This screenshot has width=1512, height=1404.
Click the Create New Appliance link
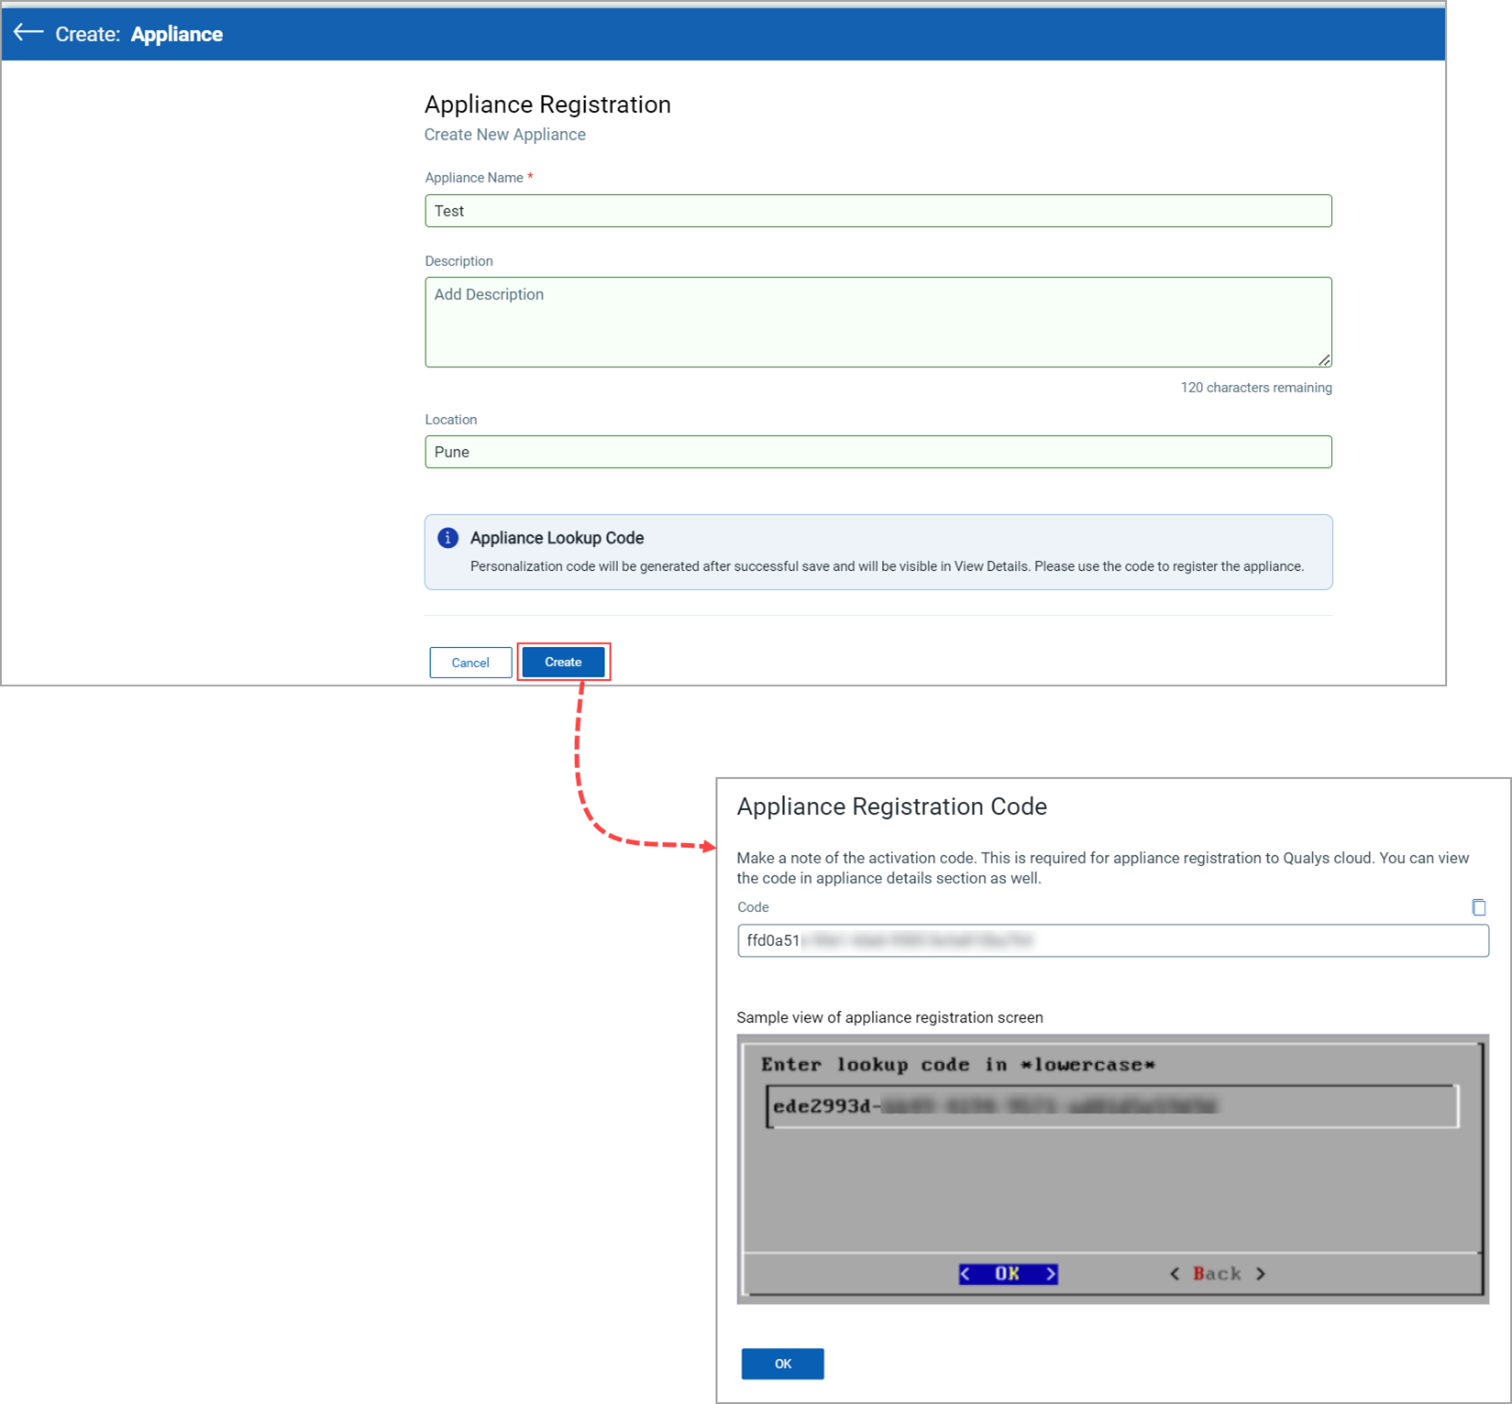505,134
